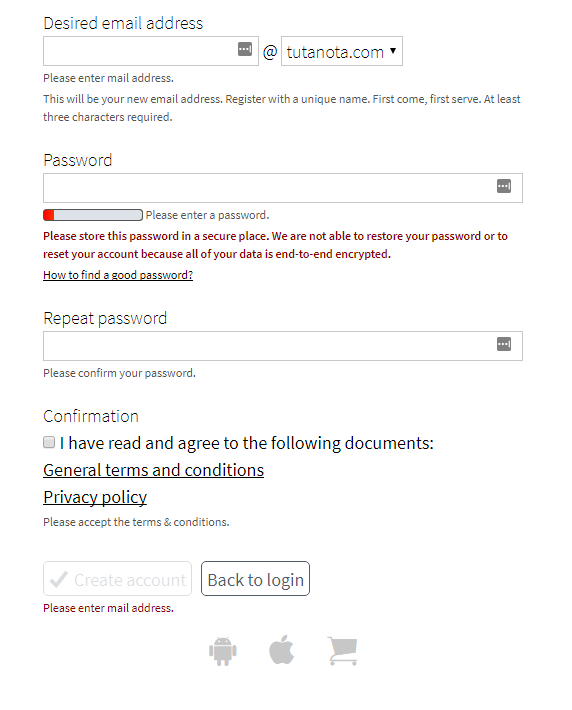
Task: Open How to find a good password link
Action: click(x=118, y=275)
